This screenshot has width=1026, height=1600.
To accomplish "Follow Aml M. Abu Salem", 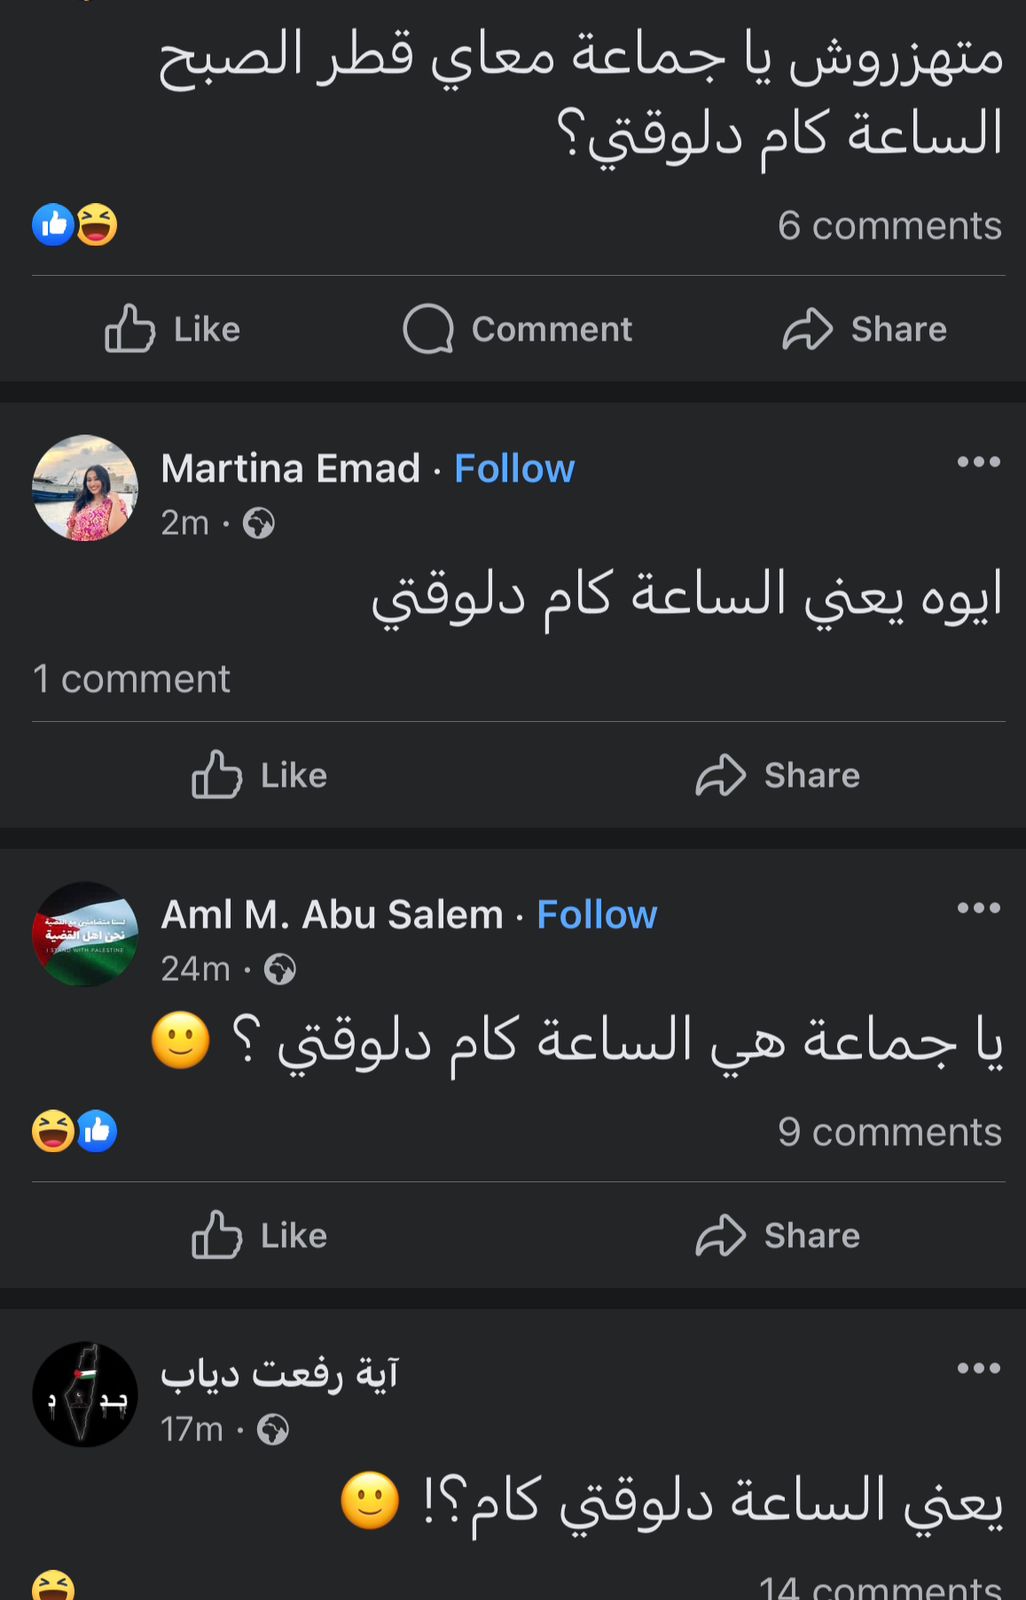I will pyautogui.click(x=597, y=914).
